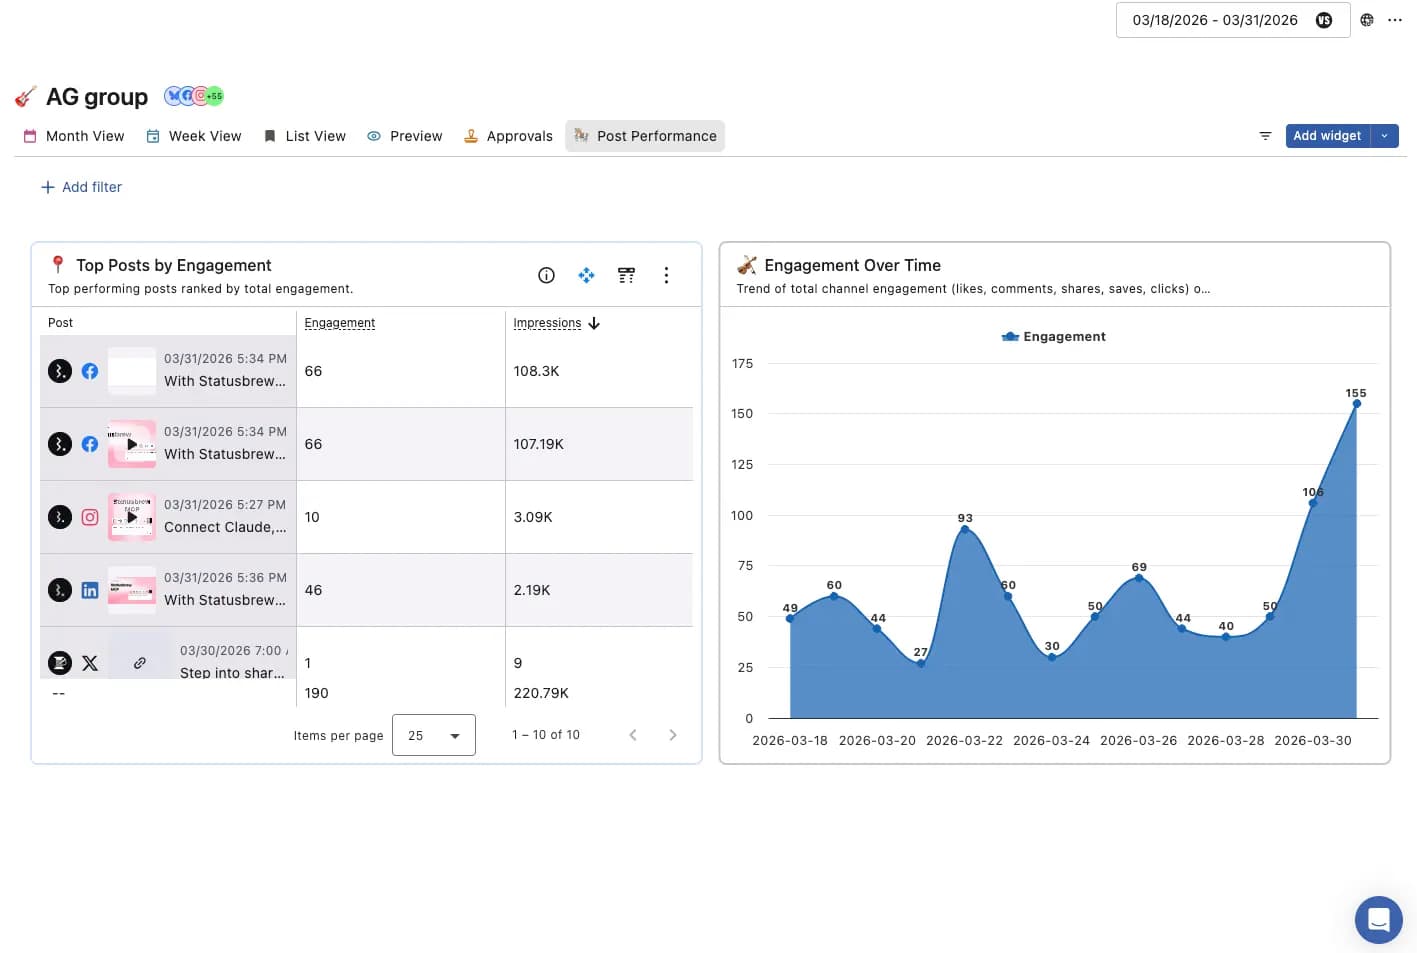Click the 03/31/2026 5:27 PM post timestamp
Image resolution: width=1417 pixels, height=953 pixels.
225,505
